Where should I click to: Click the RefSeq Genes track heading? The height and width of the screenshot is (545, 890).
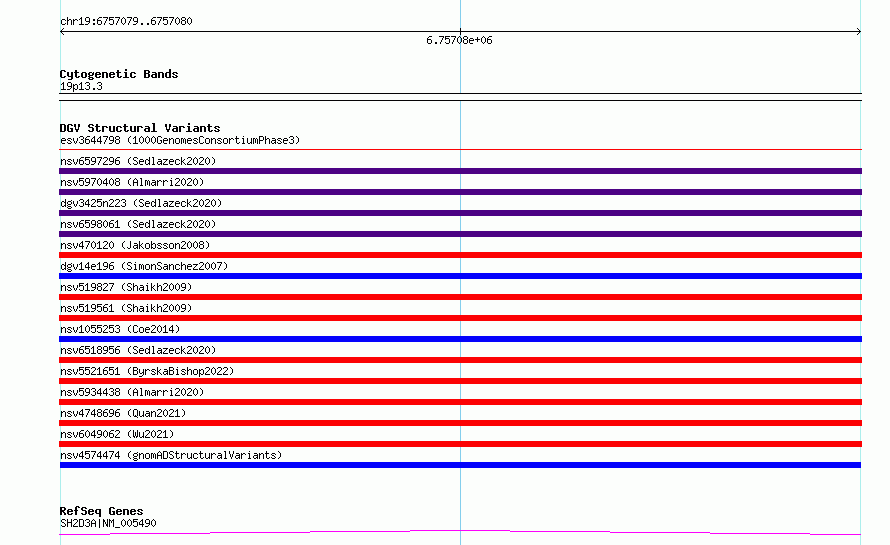pyautogui.click(x=101, y=511)
